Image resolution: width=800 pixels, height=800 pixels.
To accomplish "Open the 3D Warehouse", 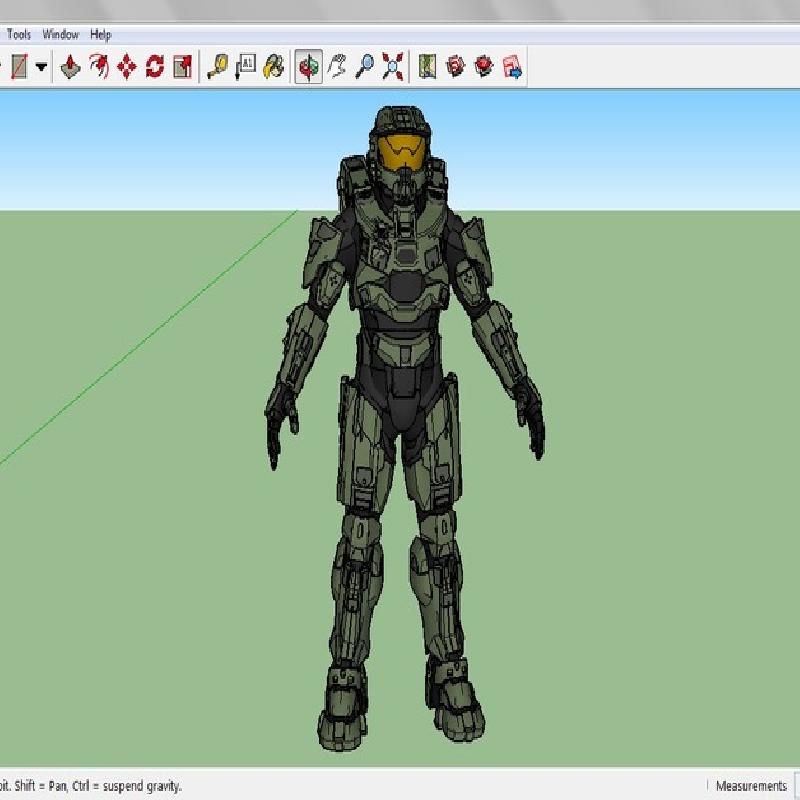I will pos(456,67).
